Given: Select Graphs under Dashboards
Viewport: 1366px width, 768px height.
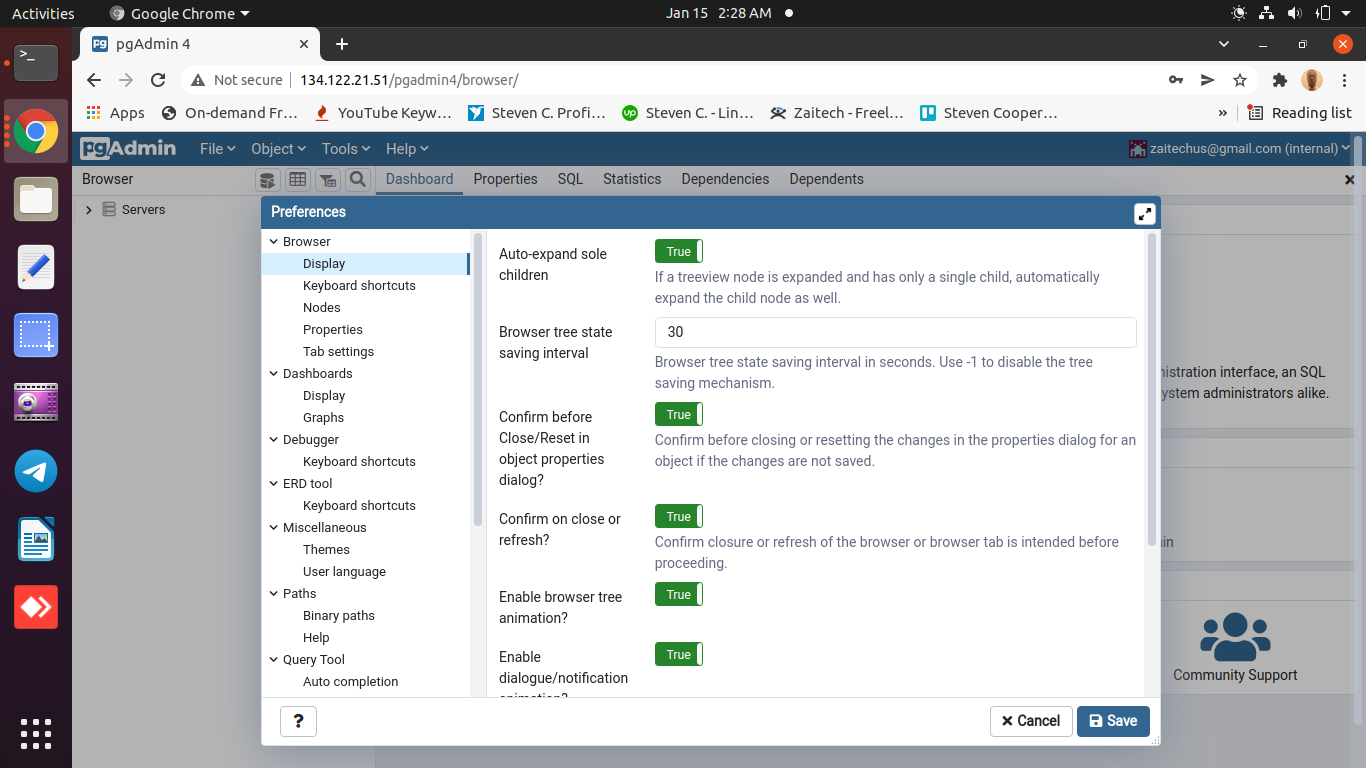Looking at the screenshot, I should click(323, 418).
